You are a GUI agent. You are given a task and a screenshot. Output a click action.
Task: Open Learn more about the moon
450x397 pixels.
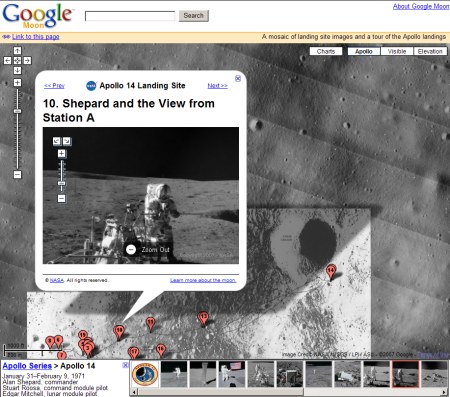(x=203, y=280)
